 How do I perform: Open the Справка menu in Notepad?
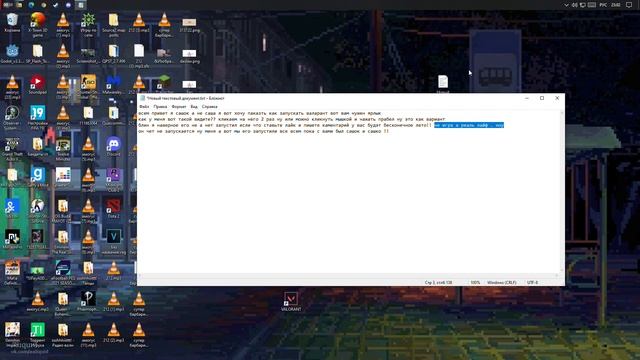point(210,107)
